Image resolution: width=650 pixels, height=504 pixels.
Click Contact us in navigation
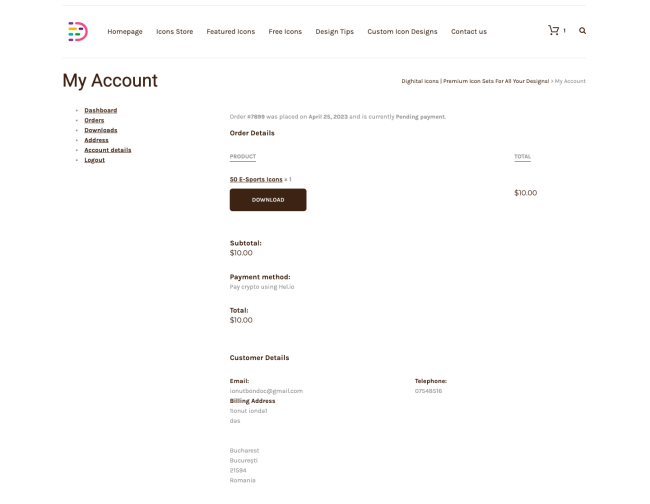469,32
